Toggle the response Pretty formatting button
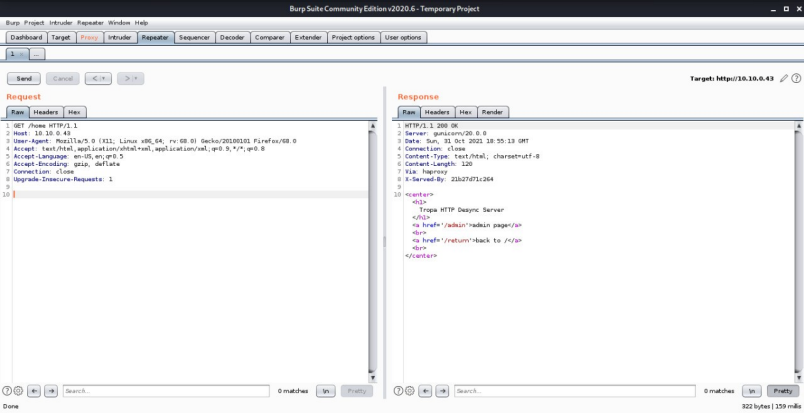This screenshot has height=416, width=805. [783, 391]
